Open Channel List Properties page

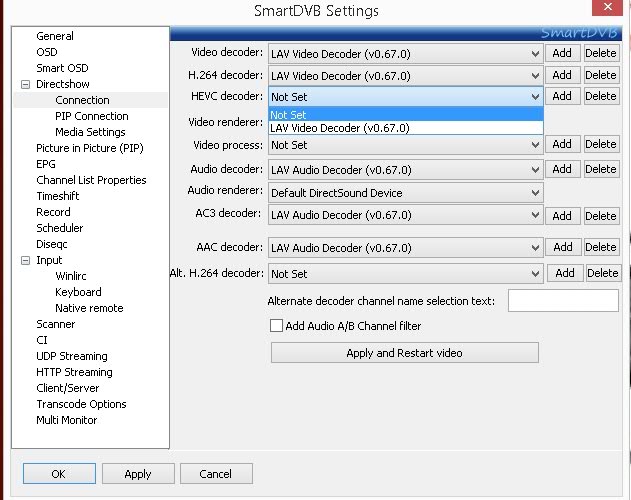91,180
